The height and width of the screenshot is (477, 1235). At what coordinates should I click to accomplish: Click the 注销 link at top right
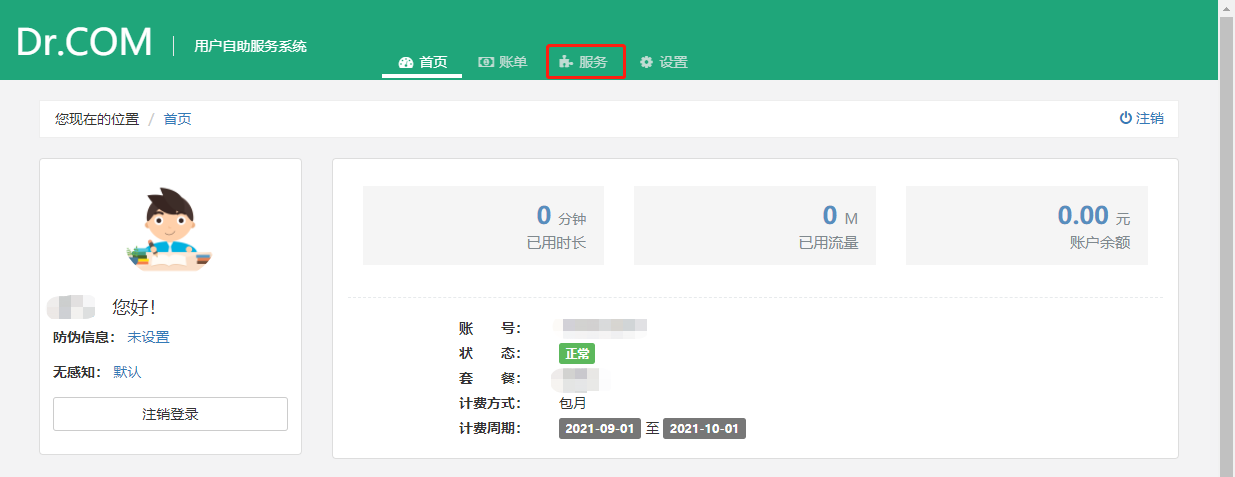pos(1149,118)
